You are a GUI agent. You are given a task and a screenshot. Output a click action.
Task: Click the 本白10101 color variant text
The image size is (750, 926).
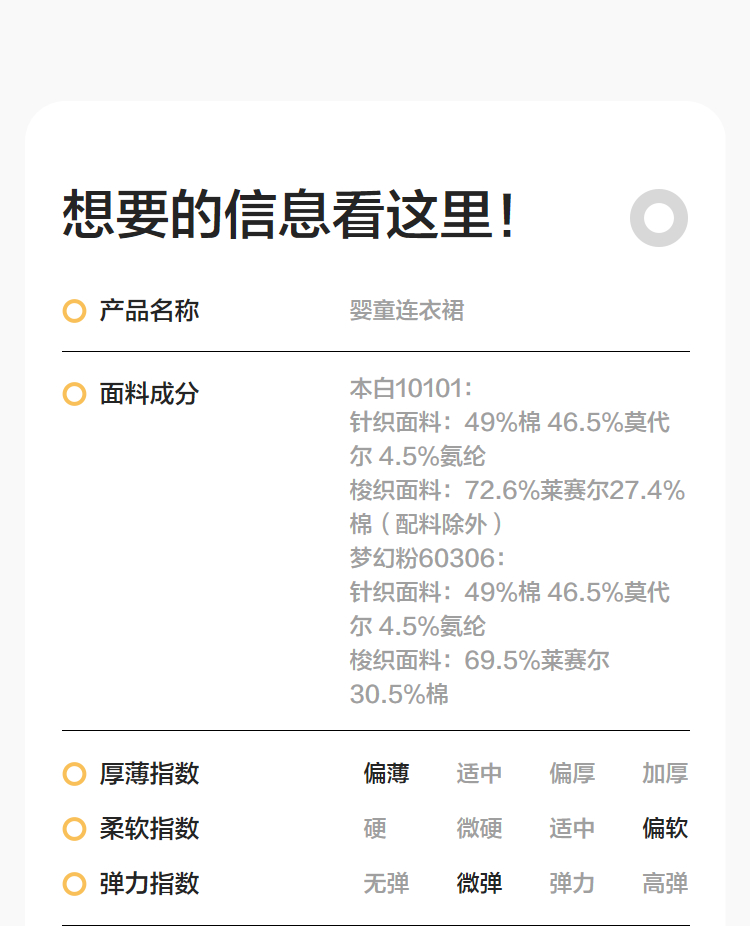[x=411, y=389]
